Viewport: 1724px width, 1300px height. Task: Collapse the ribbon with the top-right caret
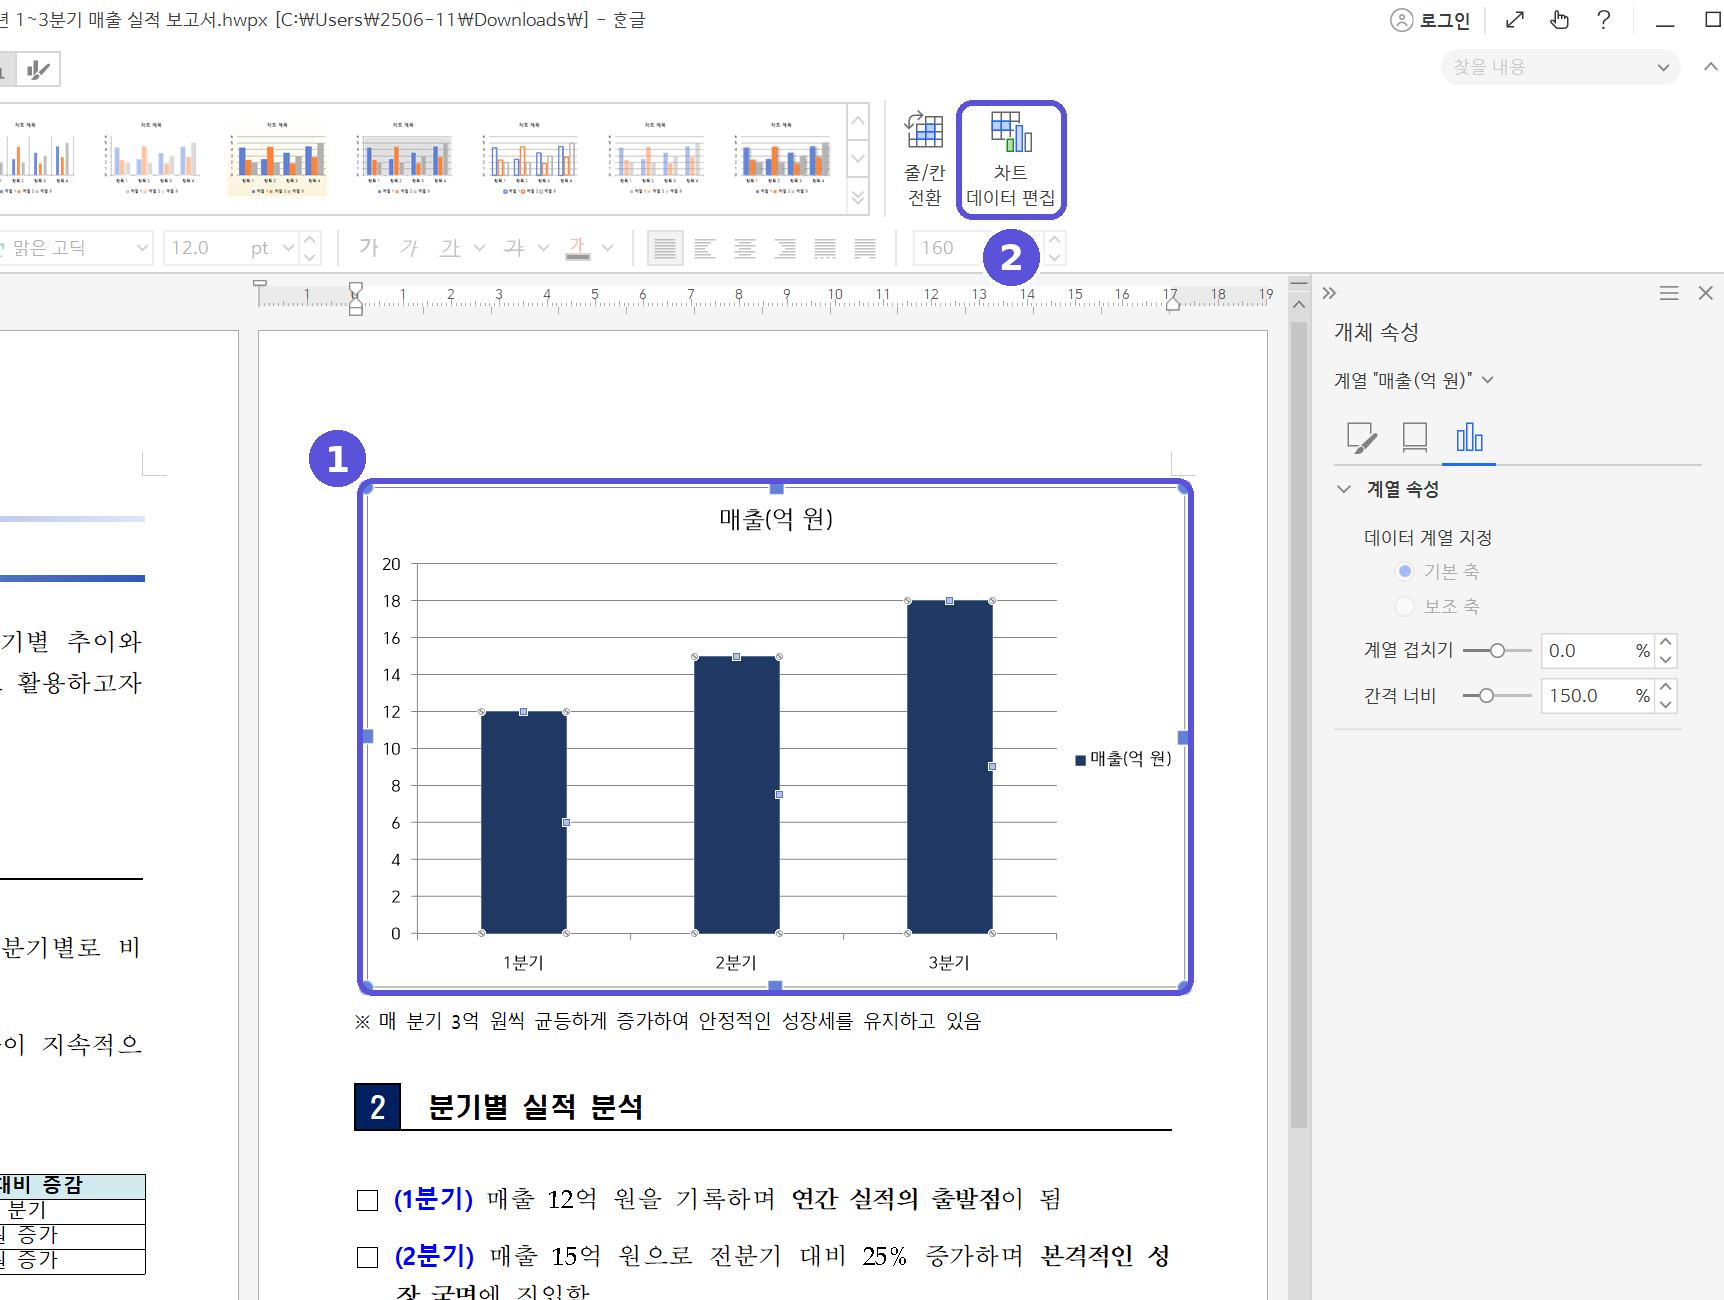tap(1711, 67)
